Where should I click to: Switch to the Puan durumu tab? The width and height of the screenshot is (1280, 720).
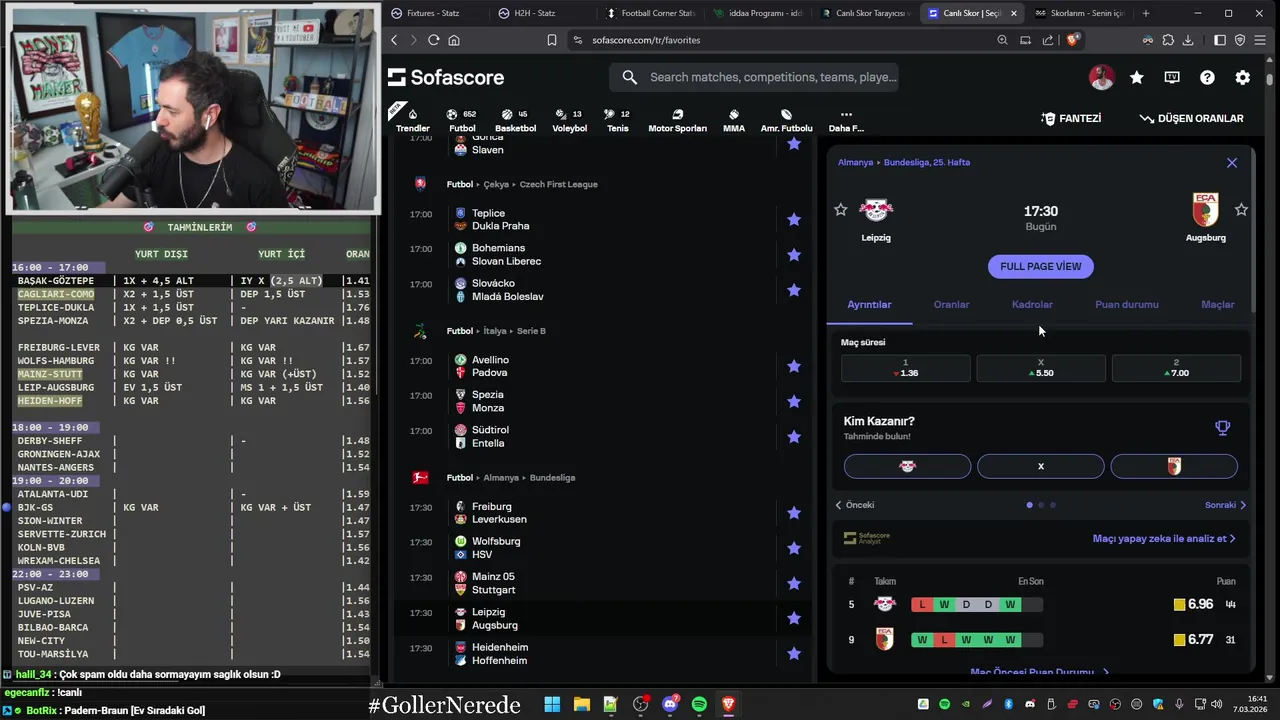(1127, 304)
